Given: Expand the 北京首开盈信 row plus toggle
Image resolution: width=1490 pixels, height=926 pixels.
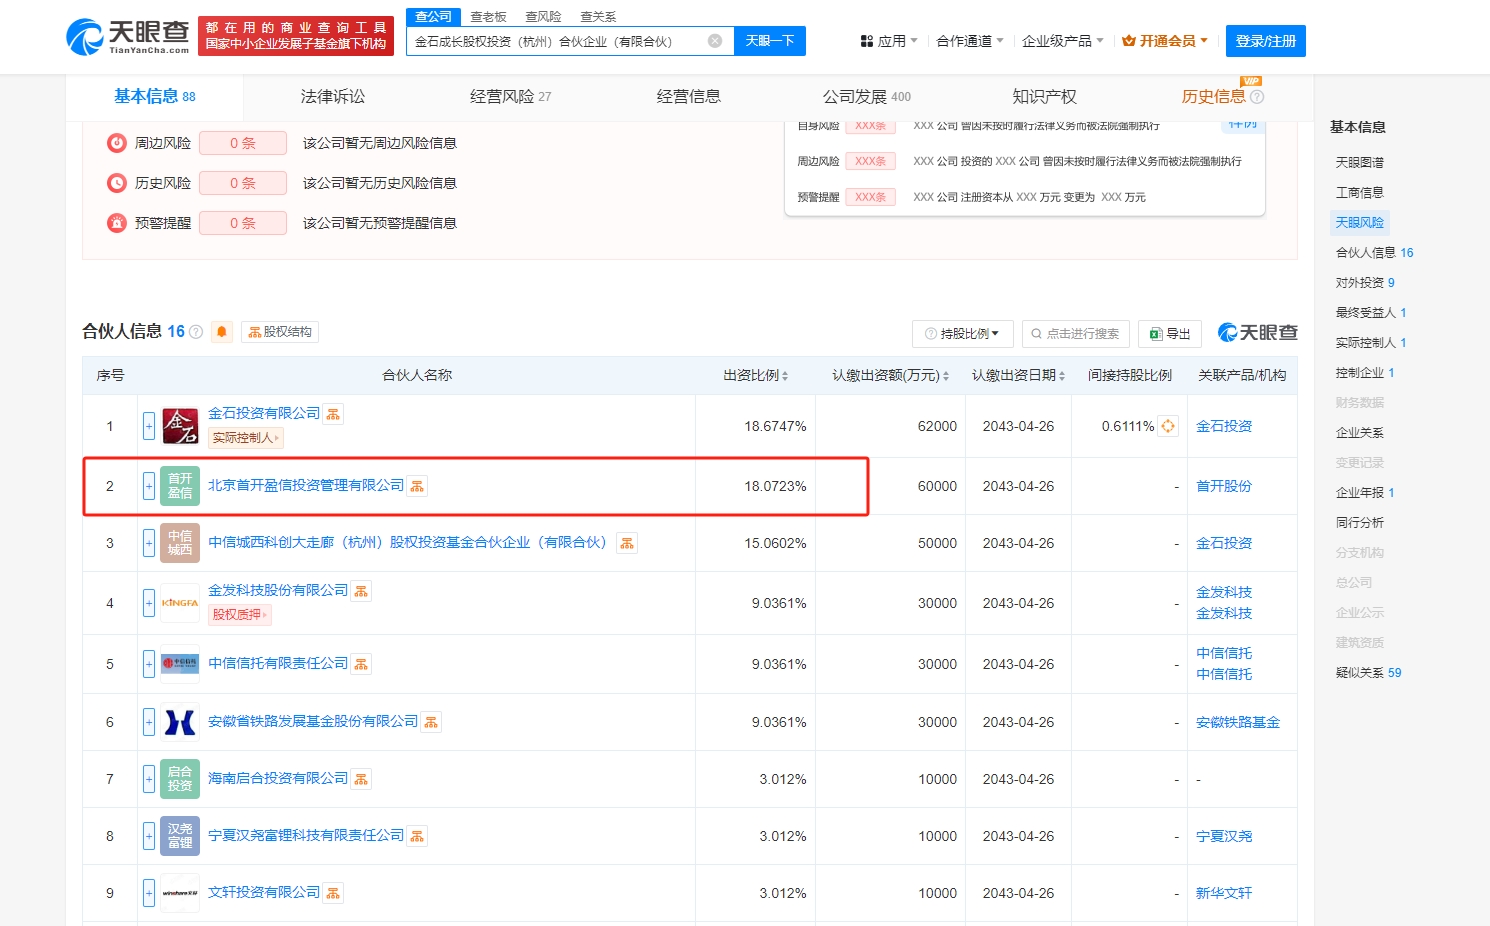Looking at the screenshot, I should pyautogui.click(x=149, y=487).
